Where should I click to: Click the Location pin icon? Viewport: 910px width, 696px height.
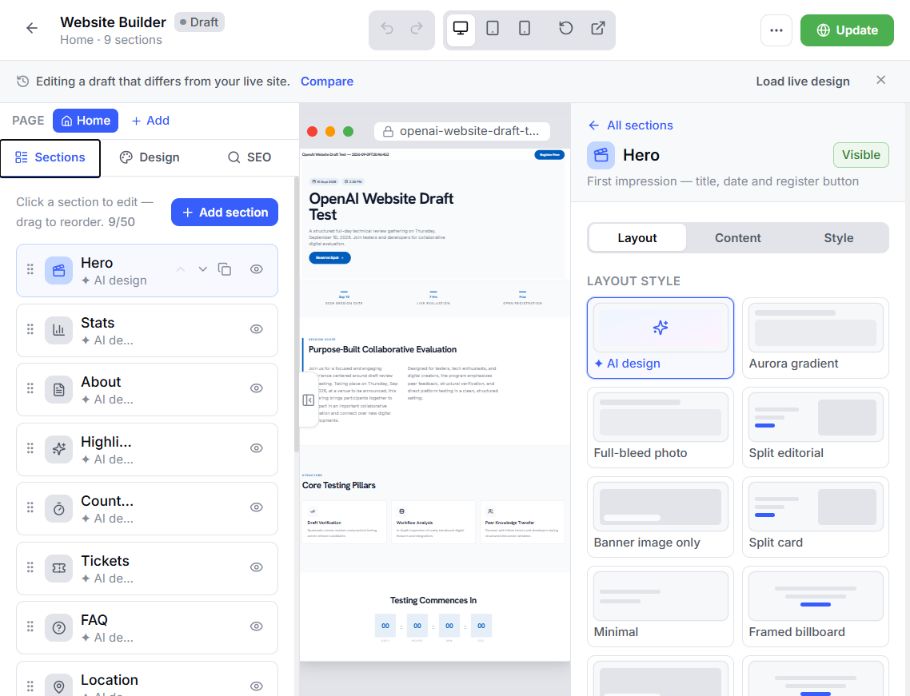[x=59, y=687]
